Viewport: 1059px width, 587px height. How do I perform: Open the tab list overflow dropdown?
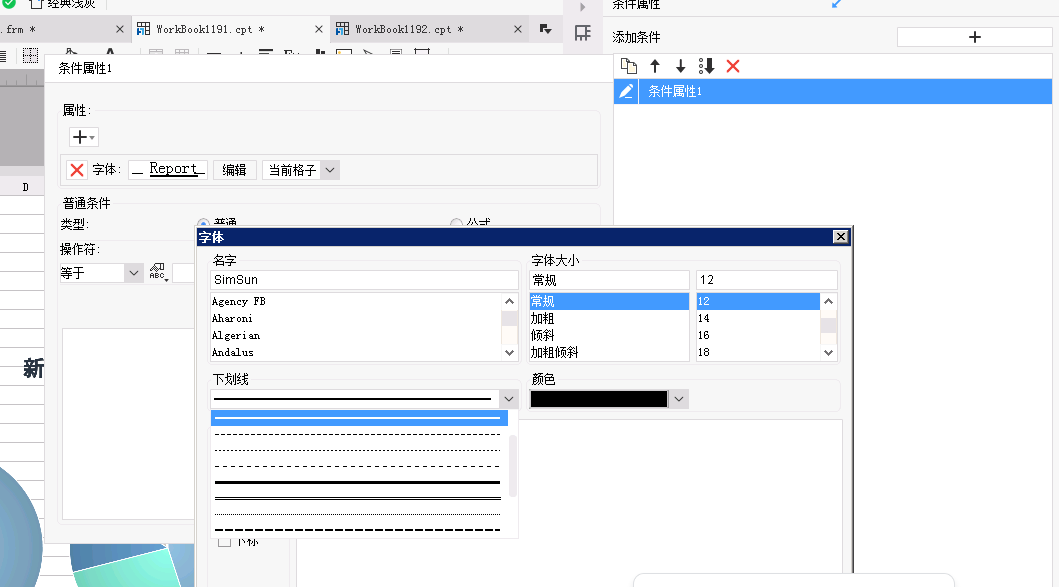pos(546,29)
